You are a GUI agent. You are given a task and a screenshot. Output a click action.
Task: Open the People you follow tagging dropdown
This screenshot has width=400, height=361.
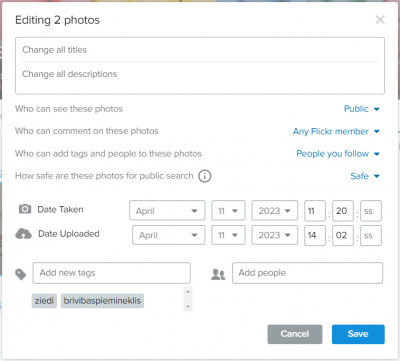pyautogui.click(x=338, y=154)
